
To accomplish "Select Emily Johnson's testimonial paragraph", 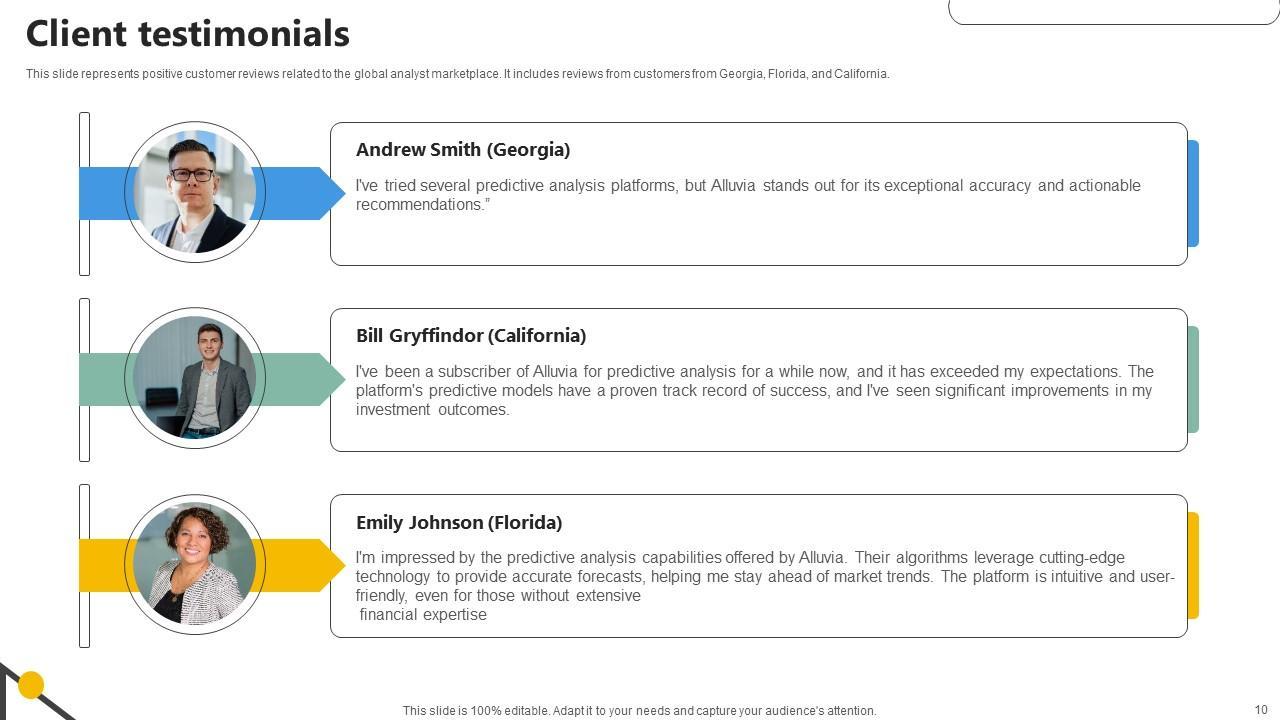I will pyautogui.click(x=764, y=586).
